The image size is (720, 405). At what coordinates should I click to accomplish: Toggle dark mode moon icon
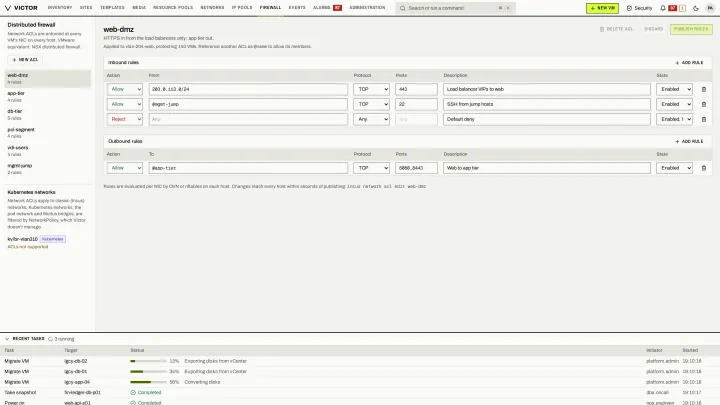pos(696,8)
